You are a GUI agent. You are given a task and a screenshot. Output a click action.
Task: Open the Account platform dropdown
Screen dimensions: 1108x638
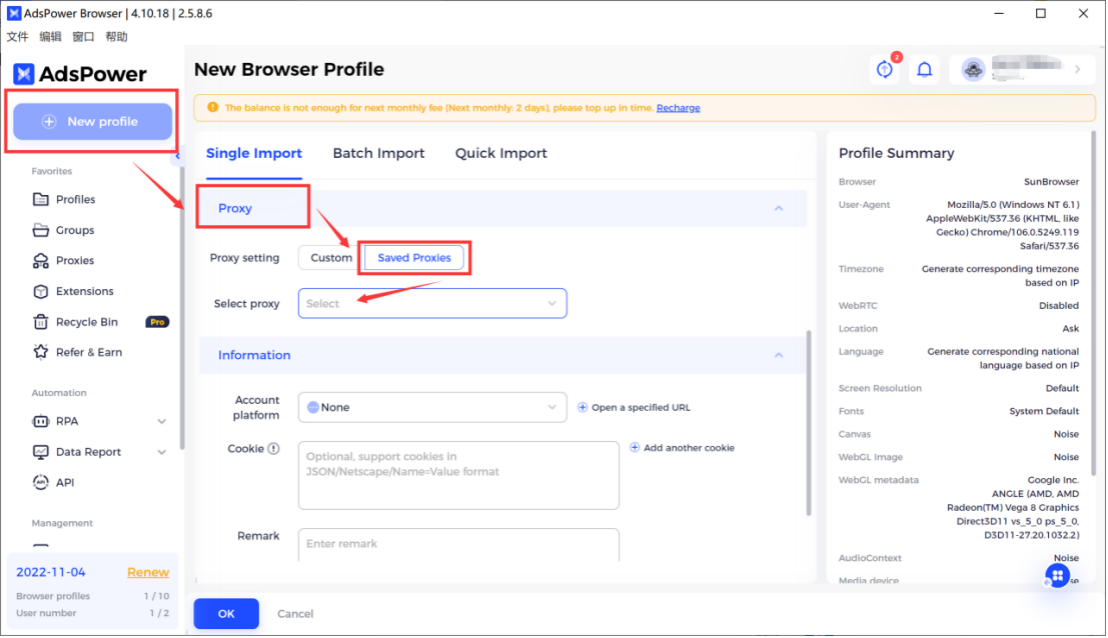[432, 408]
